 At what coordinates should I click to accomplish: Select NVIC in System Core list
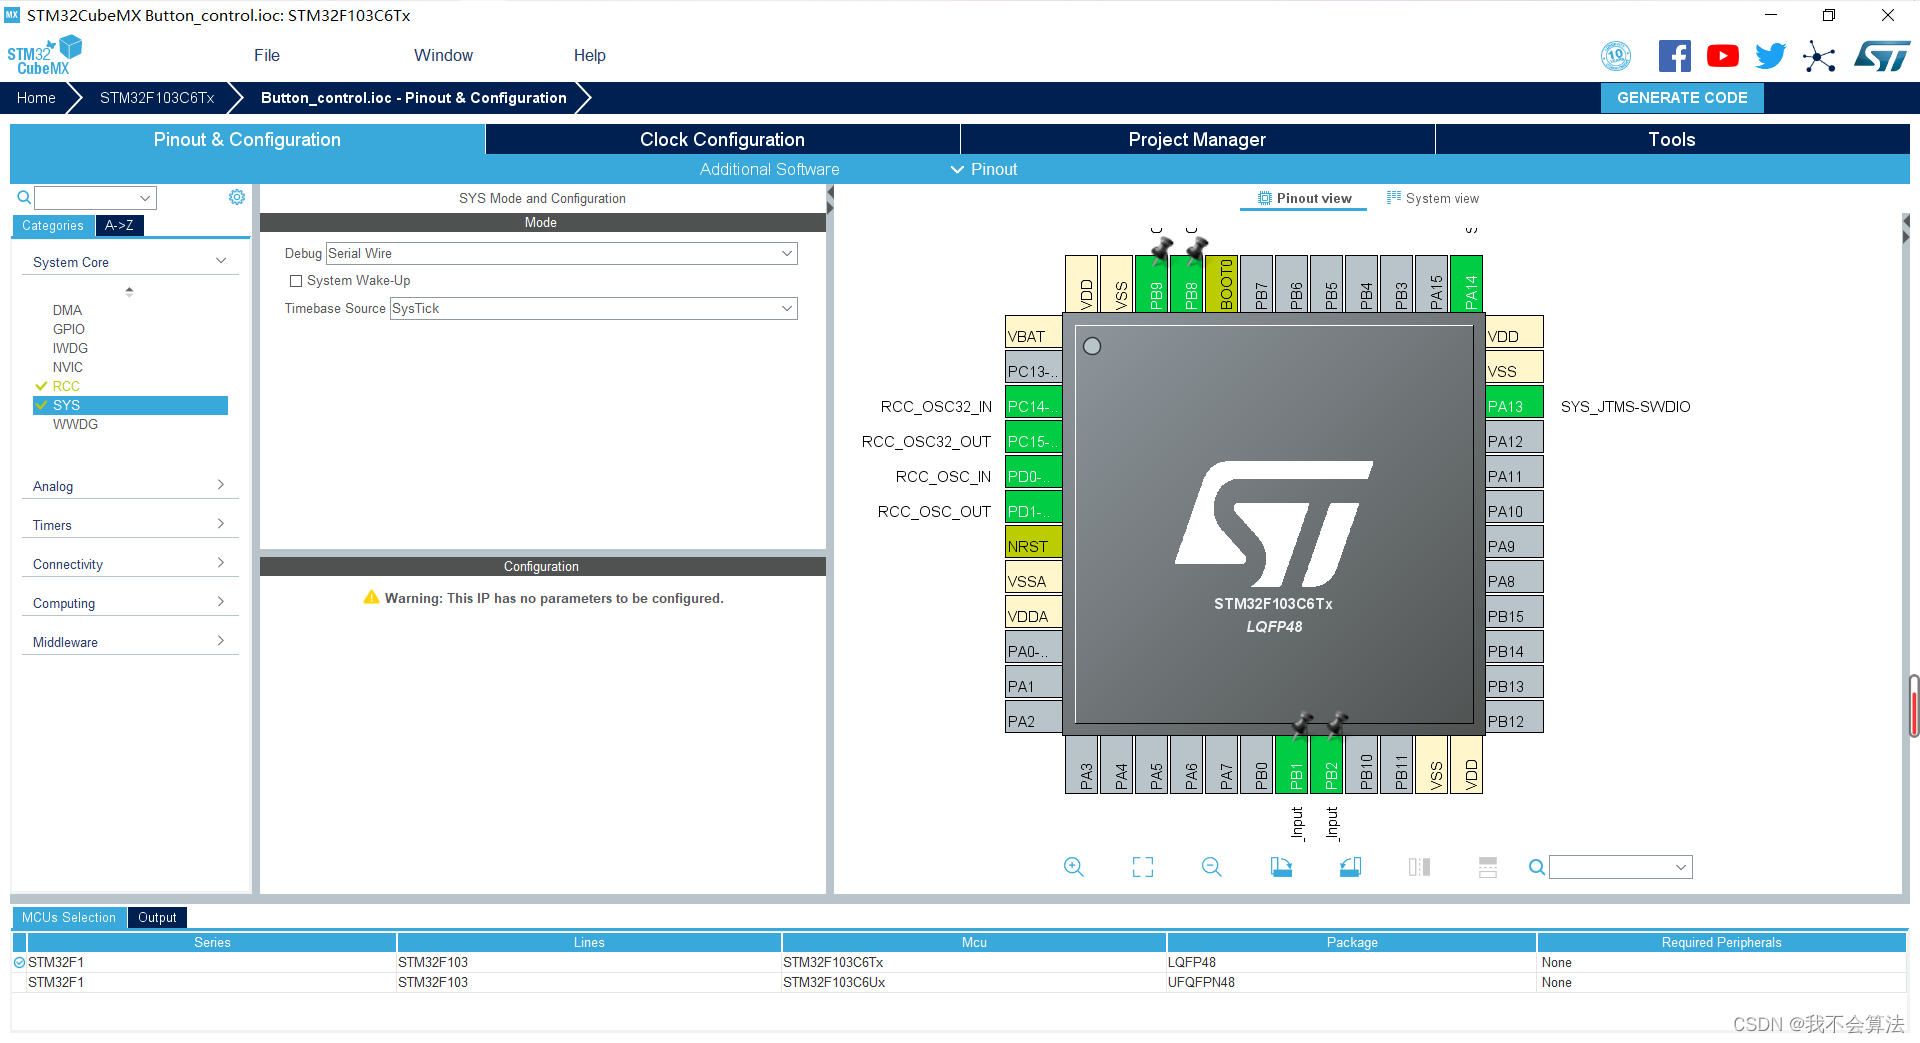pyautogui.click(x=68, y=367)
